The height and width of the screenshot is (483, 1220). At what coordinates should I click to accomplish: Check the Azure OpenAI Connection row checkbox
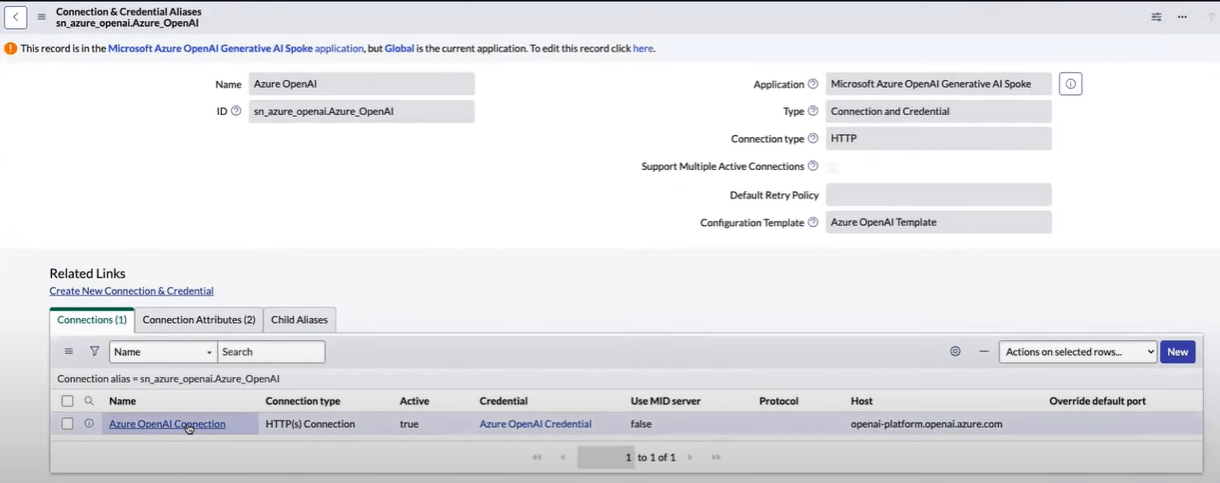67,424
